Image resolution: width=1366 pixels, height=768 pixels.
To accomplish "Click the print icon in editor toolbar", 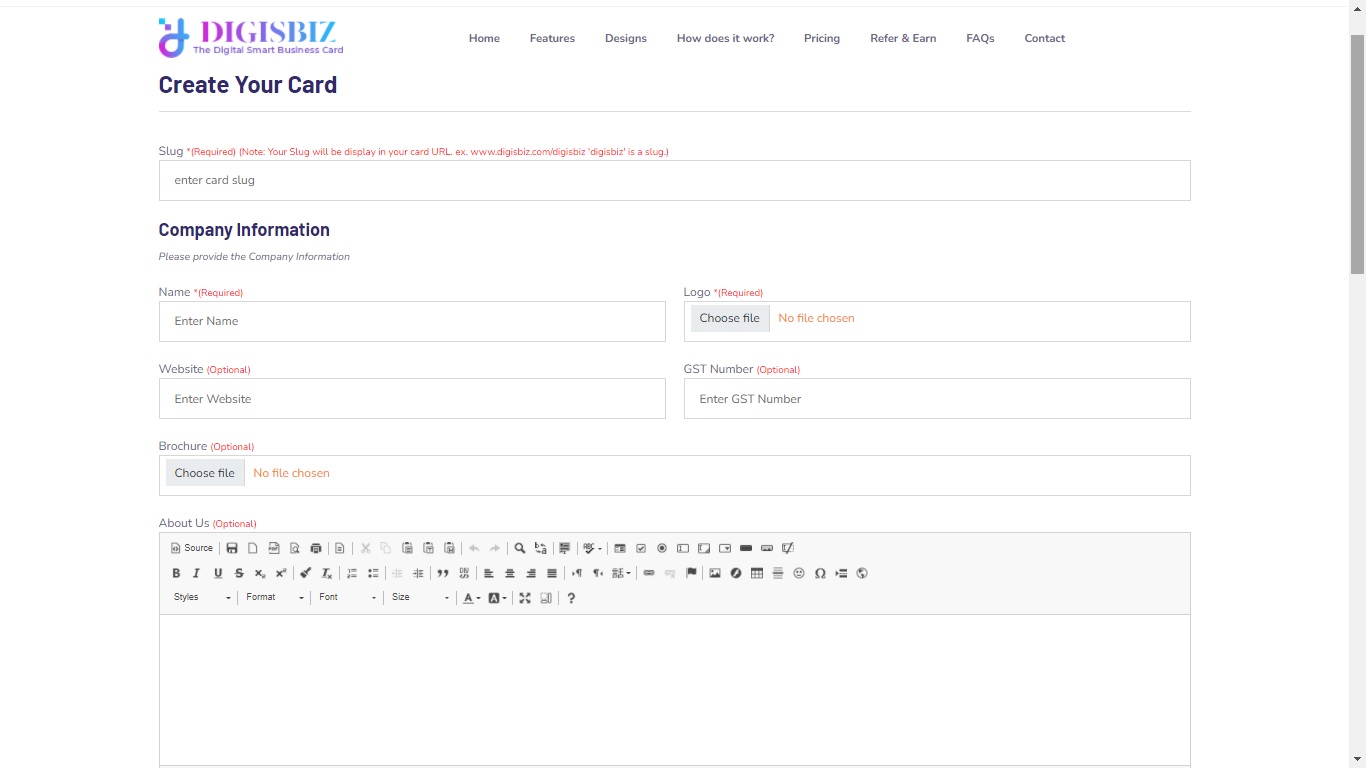I will [x=316, y=548].
